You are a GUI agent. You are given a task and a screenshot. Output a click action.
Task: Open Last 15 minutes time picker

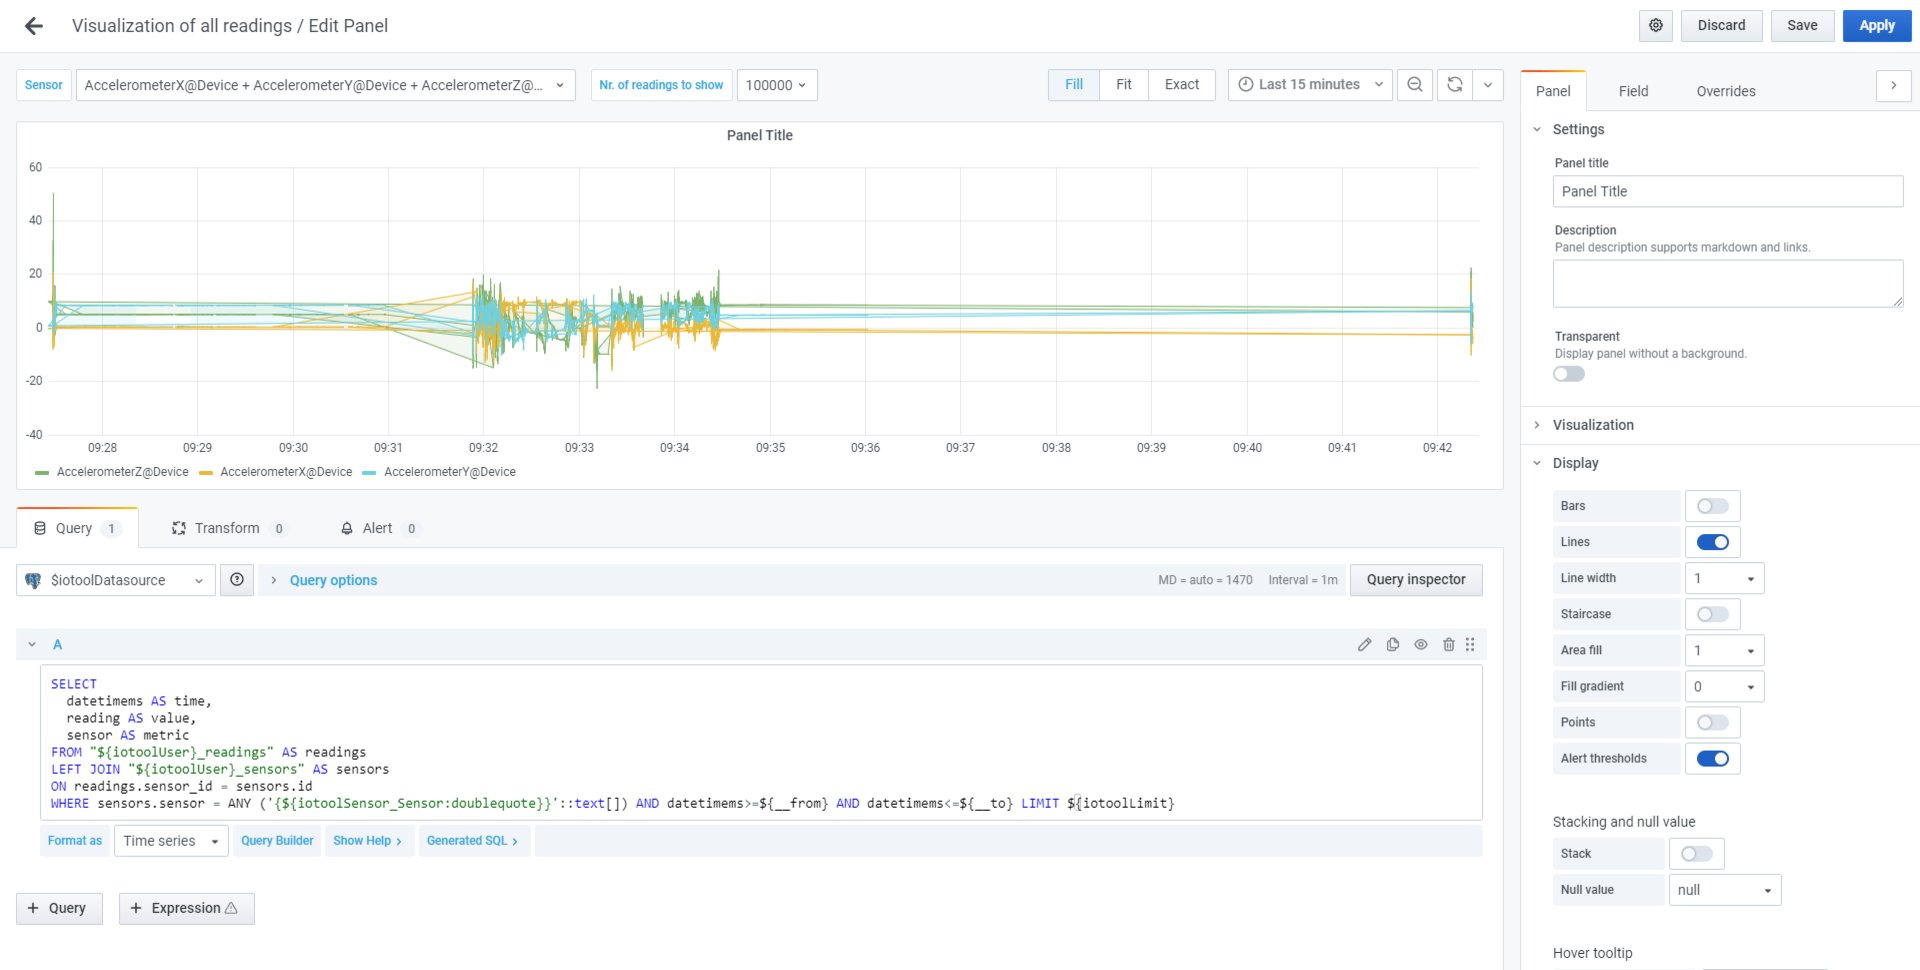(1310, 85)
